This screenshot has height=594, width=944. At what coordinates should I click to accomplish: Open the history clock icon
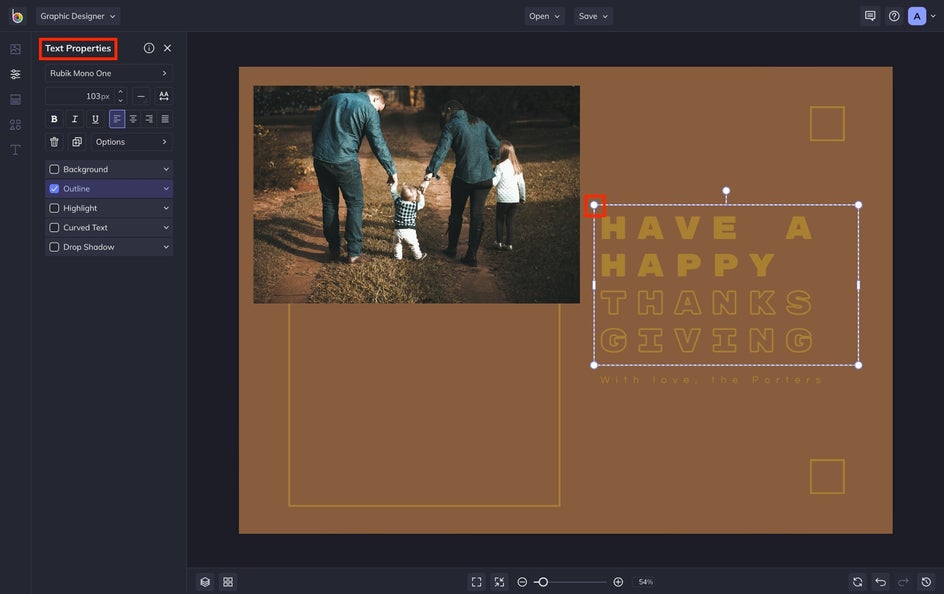(x=926, y=582)
